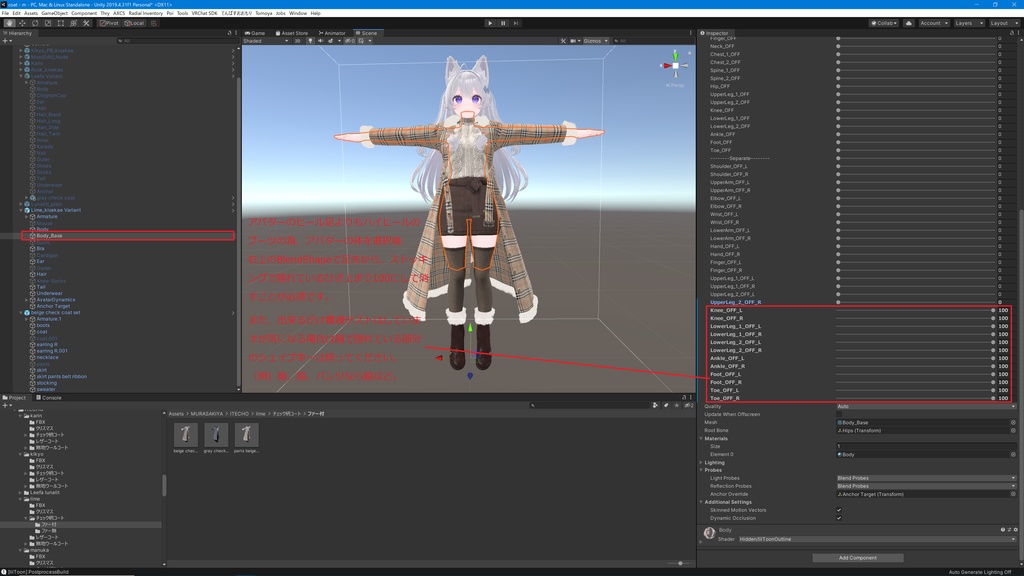
Task: Open Body material help icon
Action: (1002, 530)
